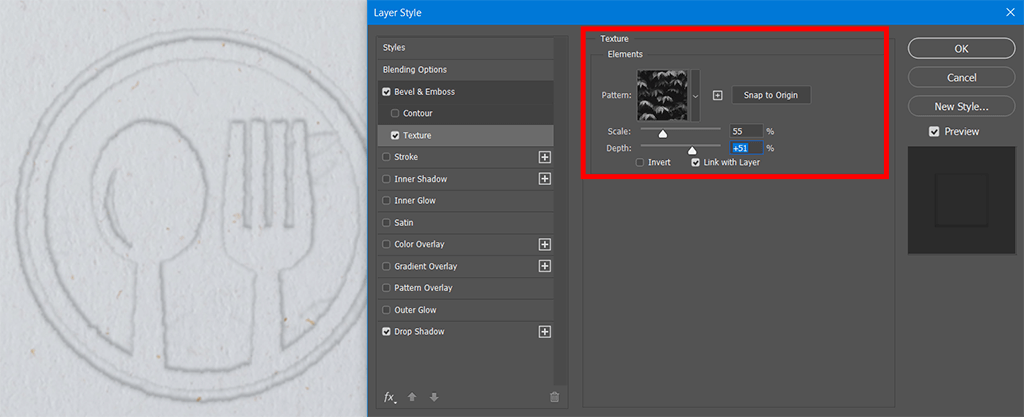Enable the Inner Shadow checkbox
Screen dimensions: 1024x417
click(x=387, y=179)
